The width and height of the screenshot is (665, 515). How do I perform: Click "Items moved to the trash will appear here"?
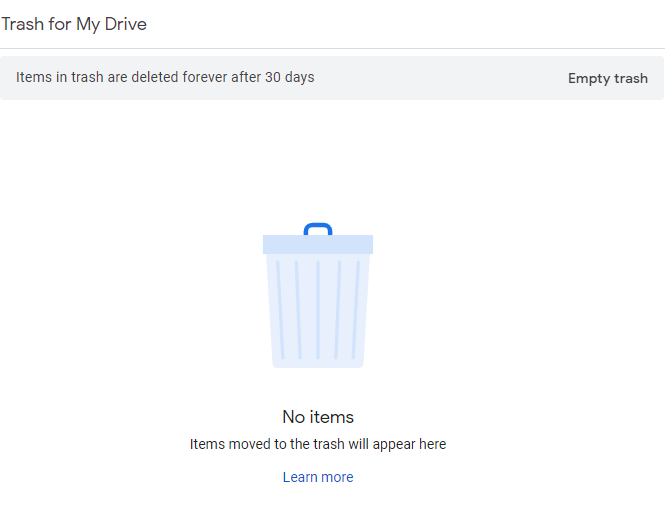[x=318, y=444]
